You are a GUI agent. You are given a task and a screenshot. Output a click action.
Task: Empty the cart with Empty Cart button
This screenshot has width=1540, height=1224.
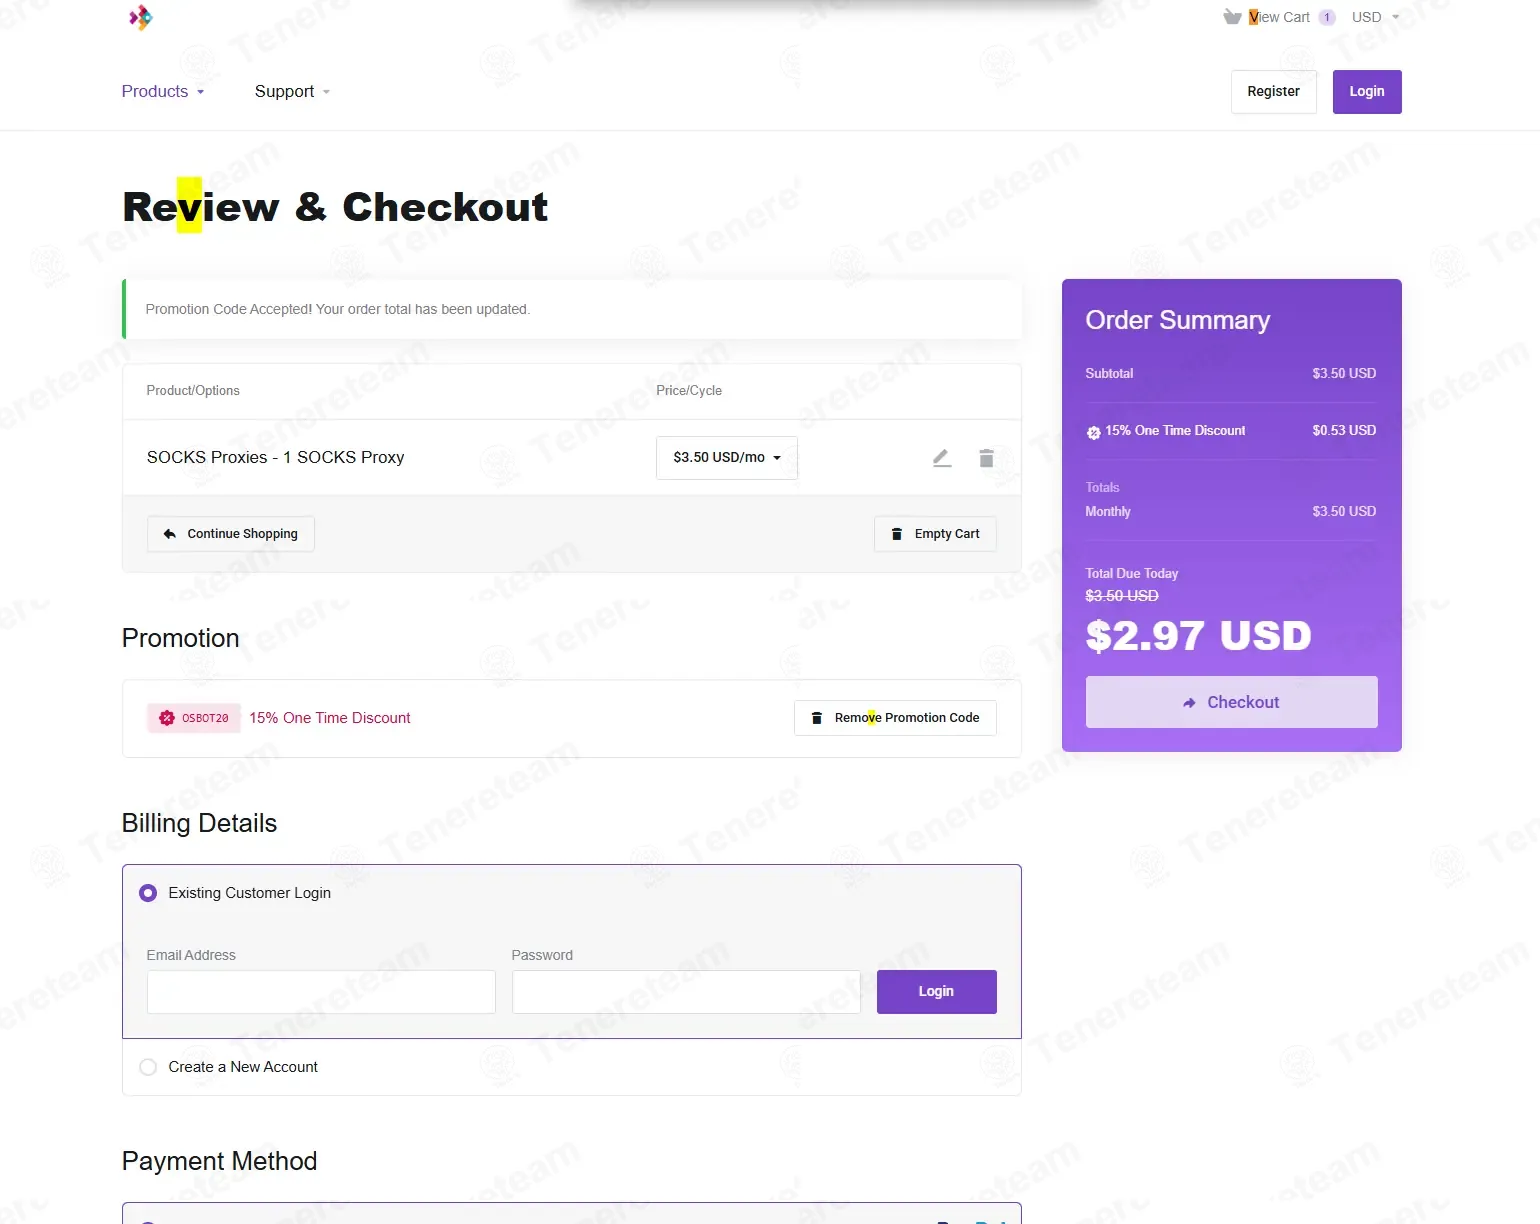click(935, 534)
